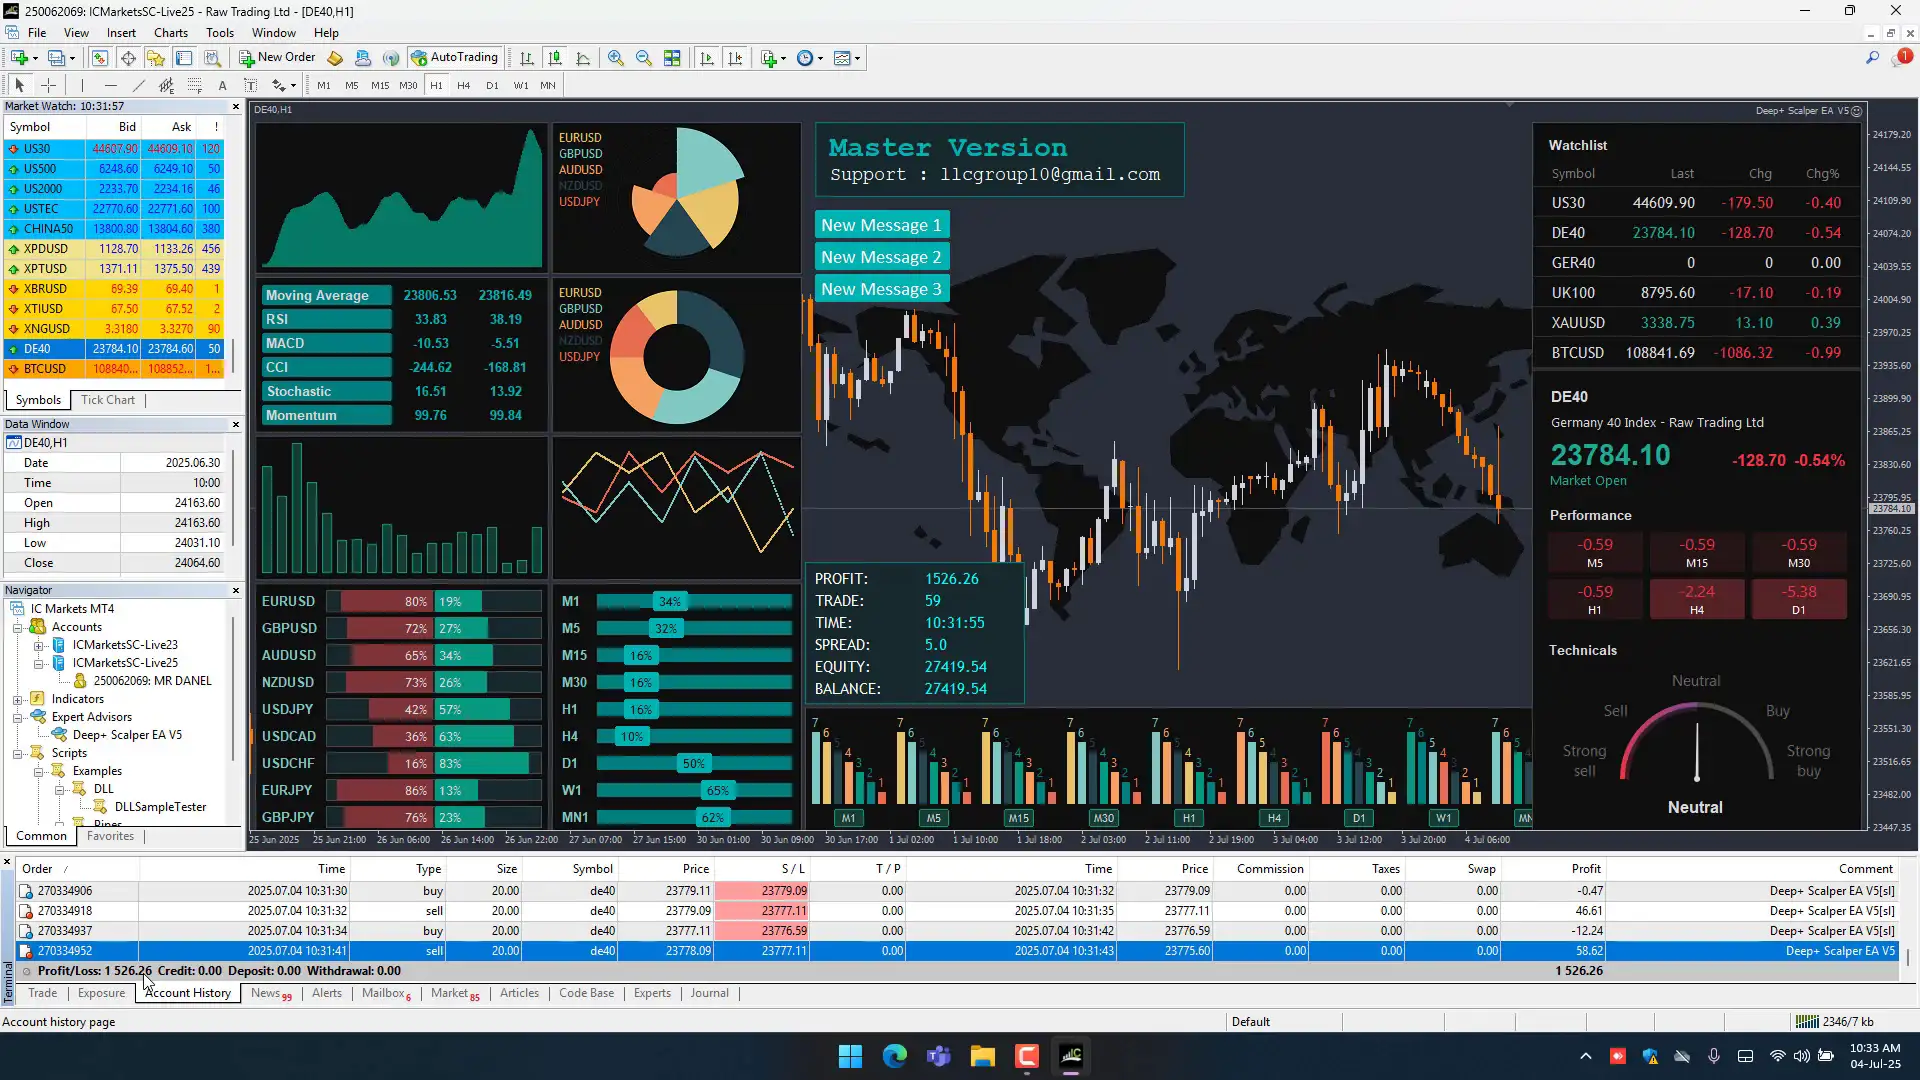Switch to the Trade terminal tab
This screenshot has width=1920, height=1080.
42,993
